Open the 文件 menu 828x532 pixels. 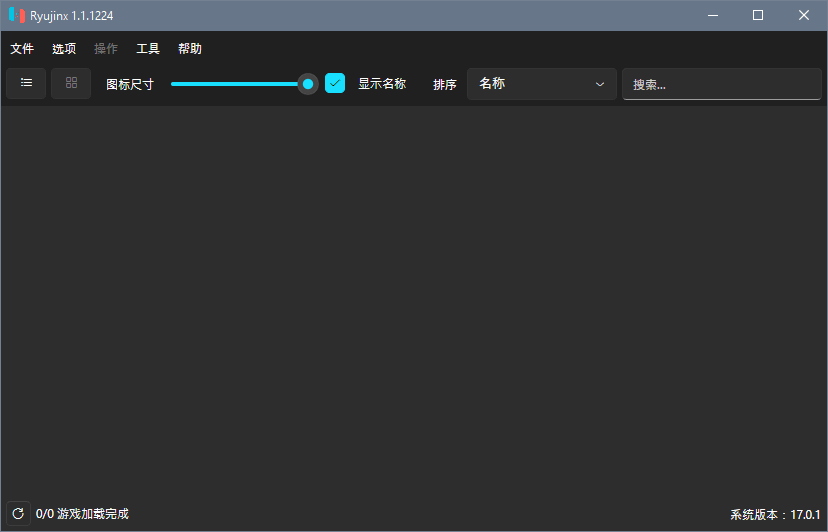click(x=22, y=49)
